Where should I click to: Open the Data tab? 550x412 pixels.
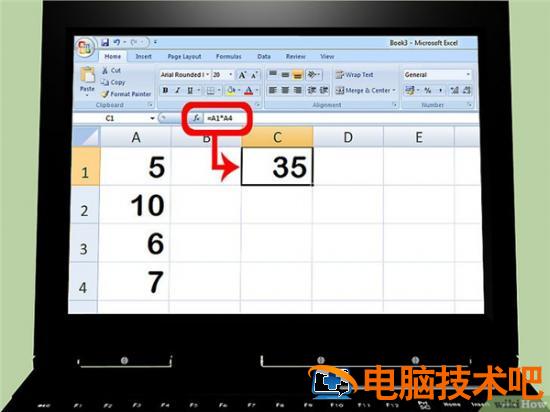pos(264,56)
